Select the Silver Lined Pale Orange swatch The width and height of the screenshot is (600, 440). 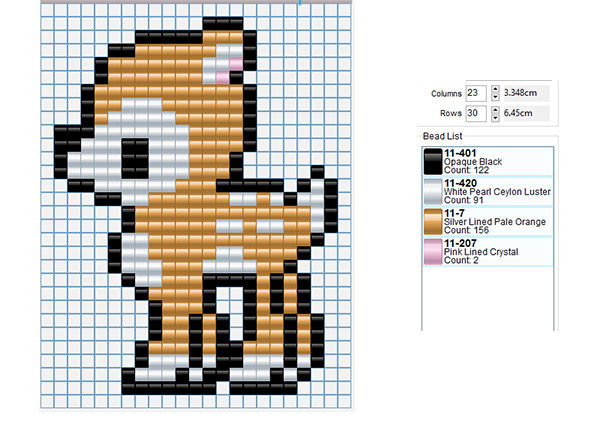(433, 222)
